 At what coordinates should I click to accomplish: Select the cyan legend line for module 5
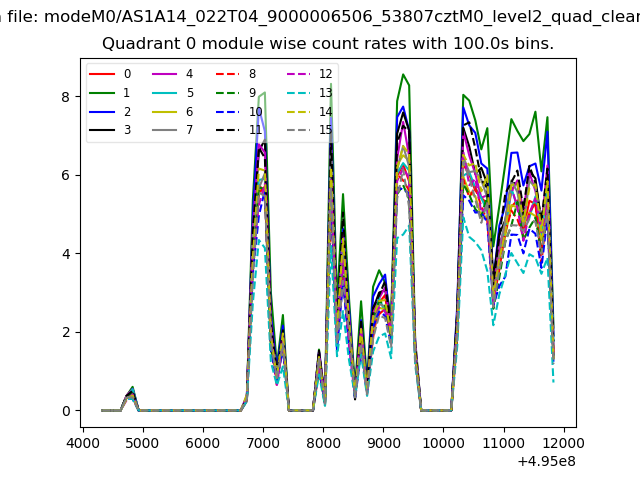pyautogui.click(x=166, y=88)
